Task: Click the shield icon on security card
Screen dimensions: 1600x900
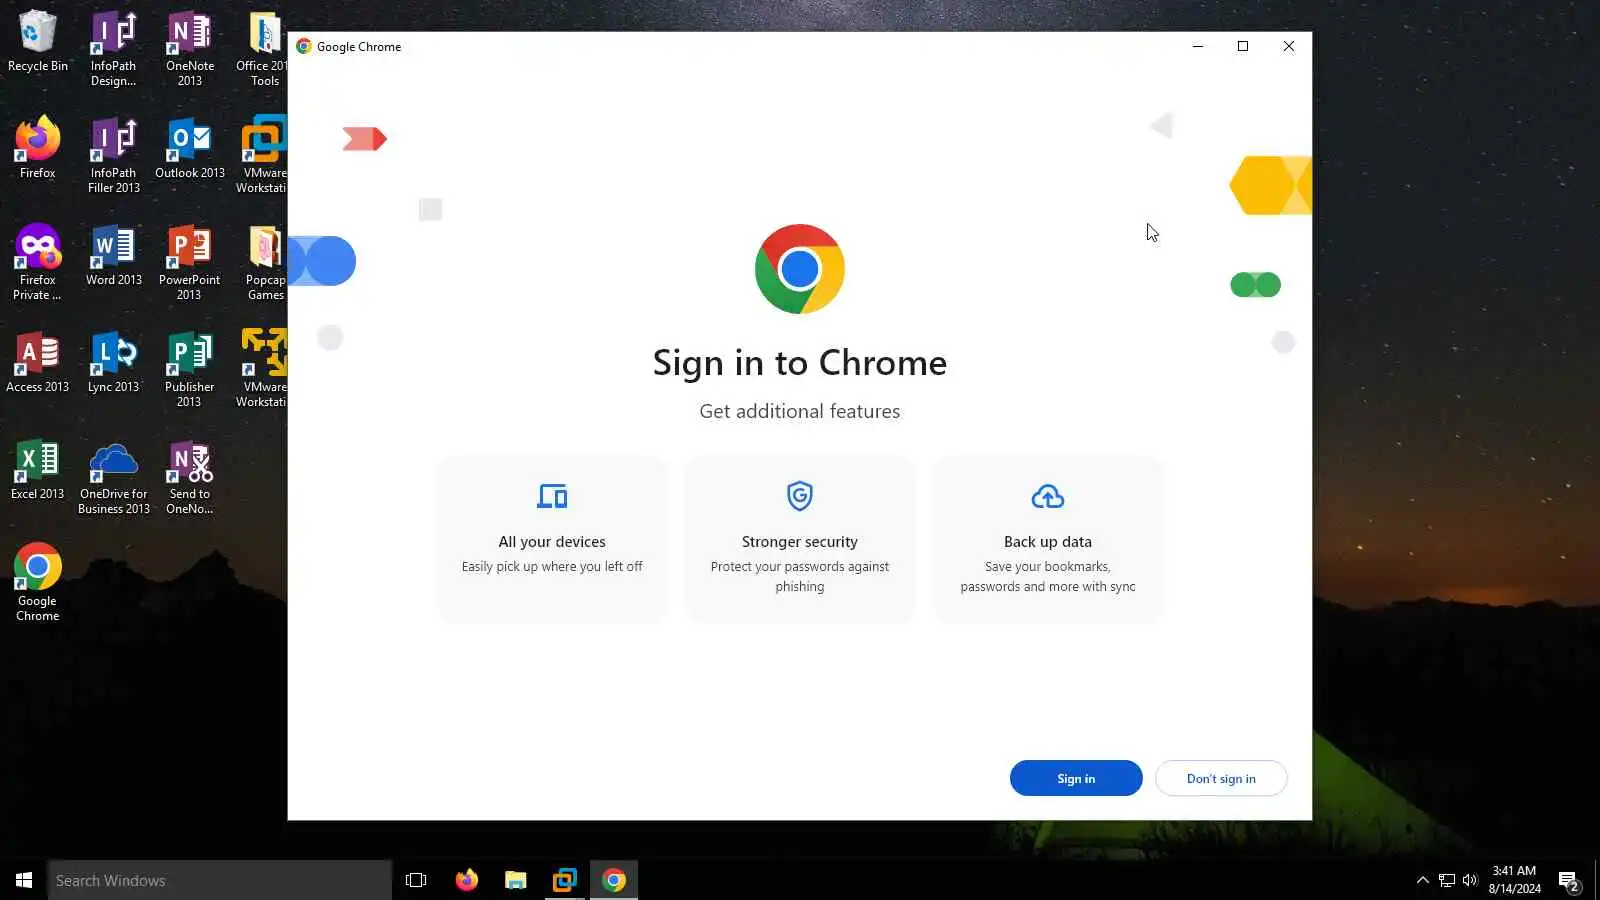Action: (800, 496)
